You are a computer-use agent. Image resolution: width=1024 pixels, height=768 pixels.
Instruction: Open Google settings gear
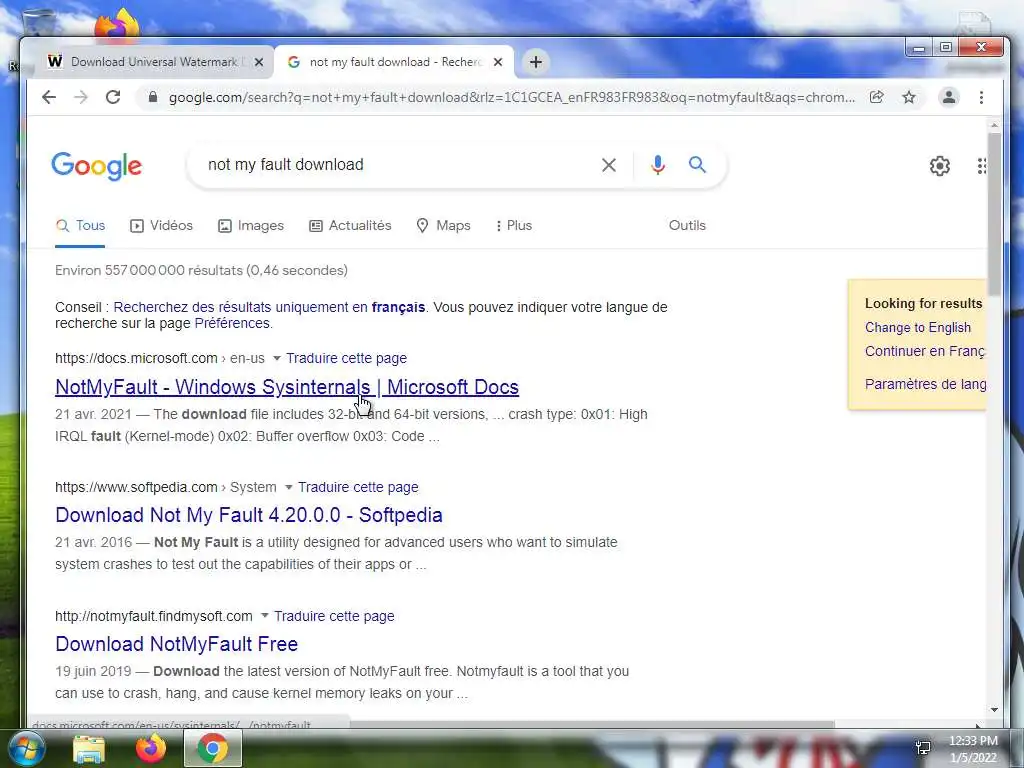[939, 166]
